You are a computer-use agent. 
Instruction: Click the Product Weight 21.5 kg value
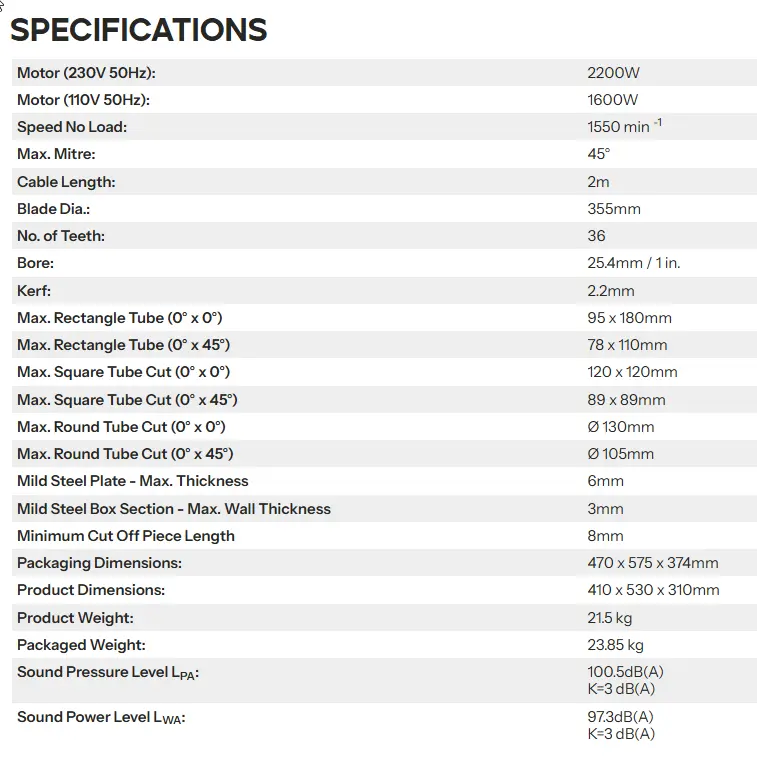pos(609,618)
